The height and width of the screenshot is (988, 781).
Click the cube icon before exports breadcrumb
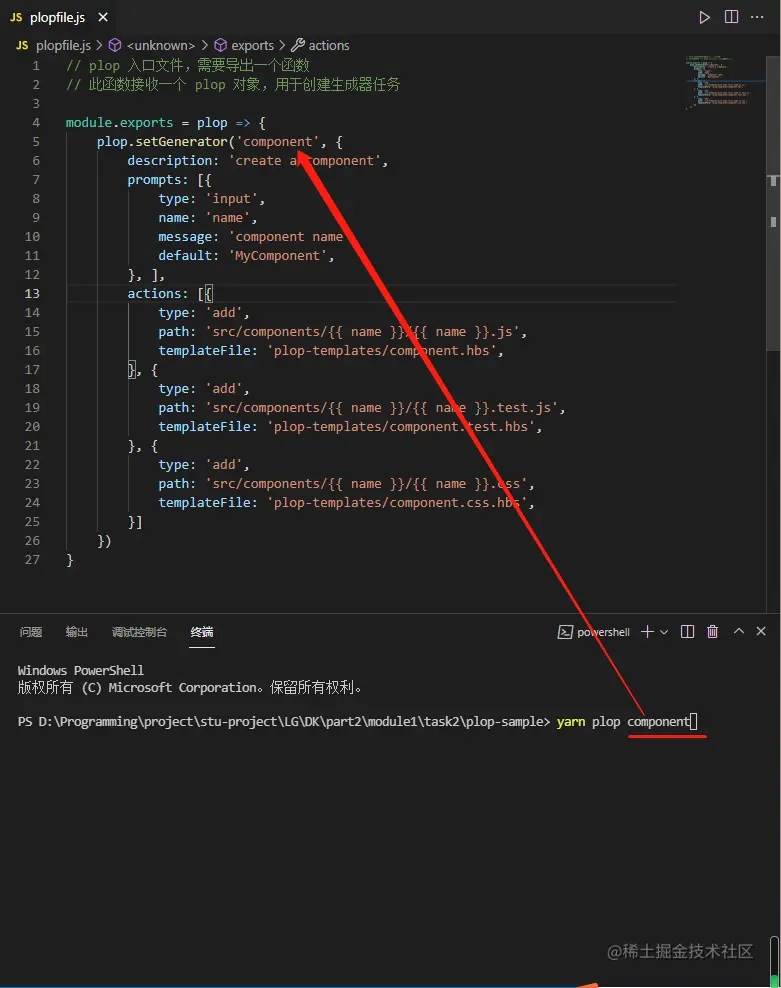pos(220,45)
